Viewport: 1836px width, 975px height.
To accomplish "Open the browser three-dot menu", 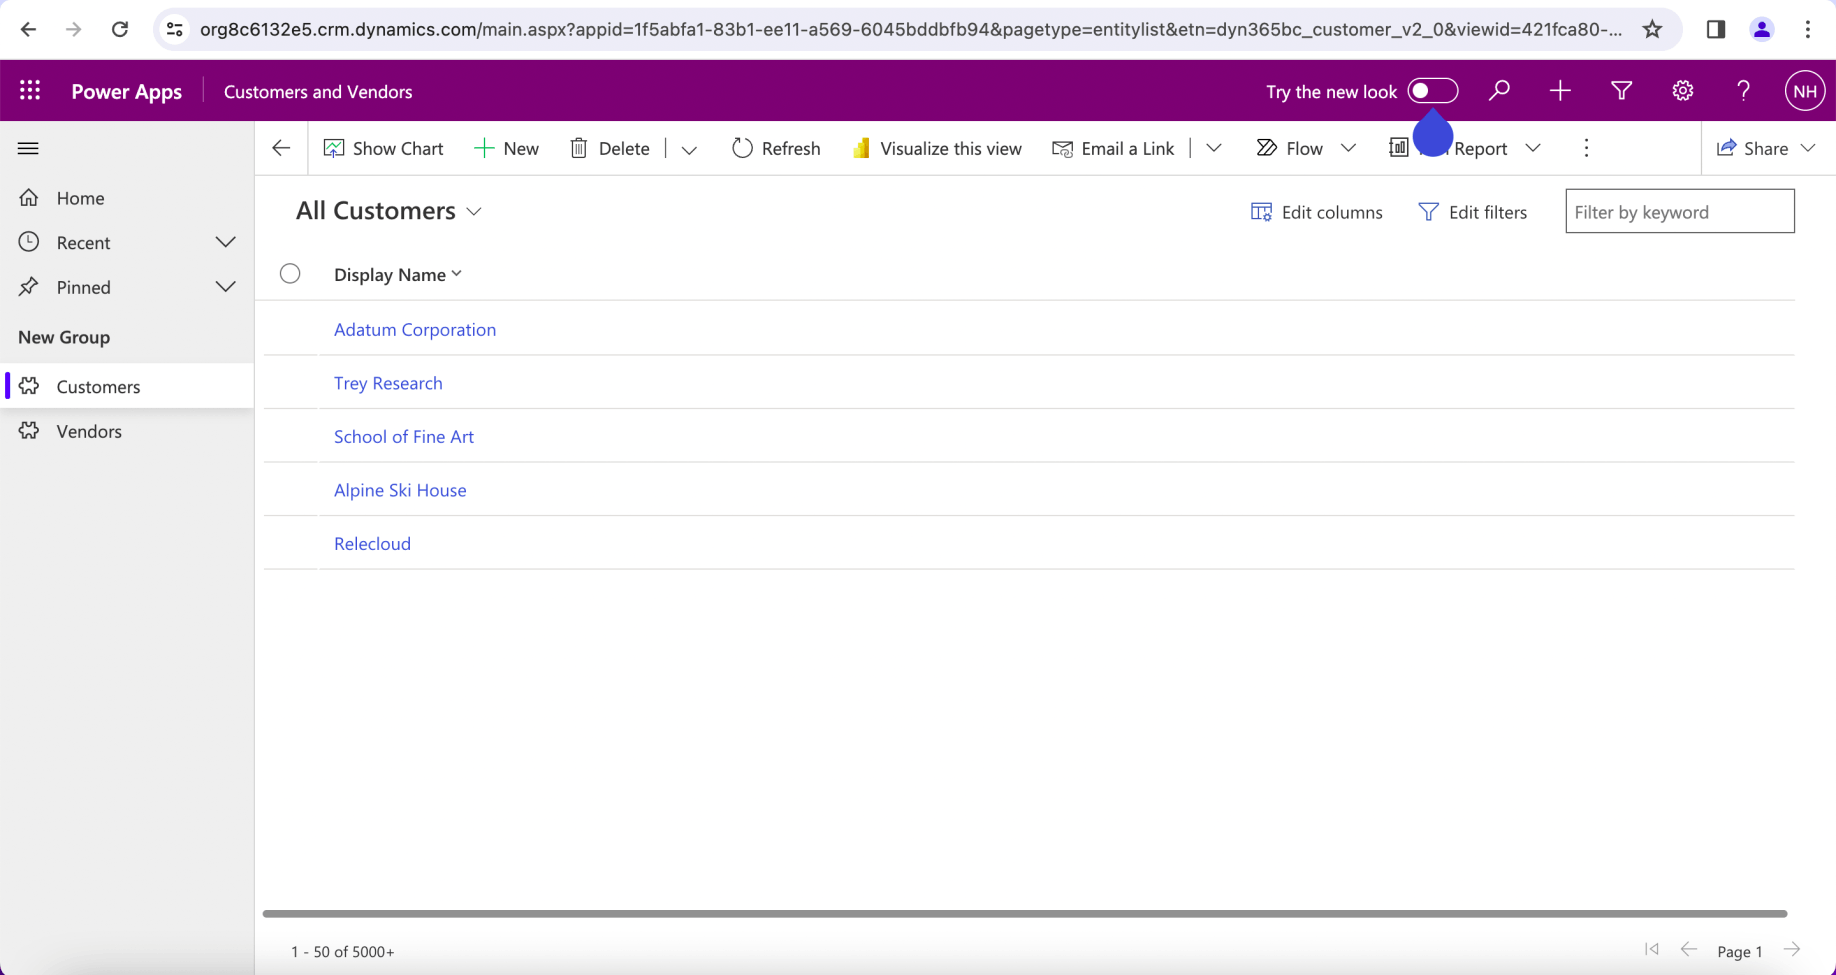I will 1808,29.
